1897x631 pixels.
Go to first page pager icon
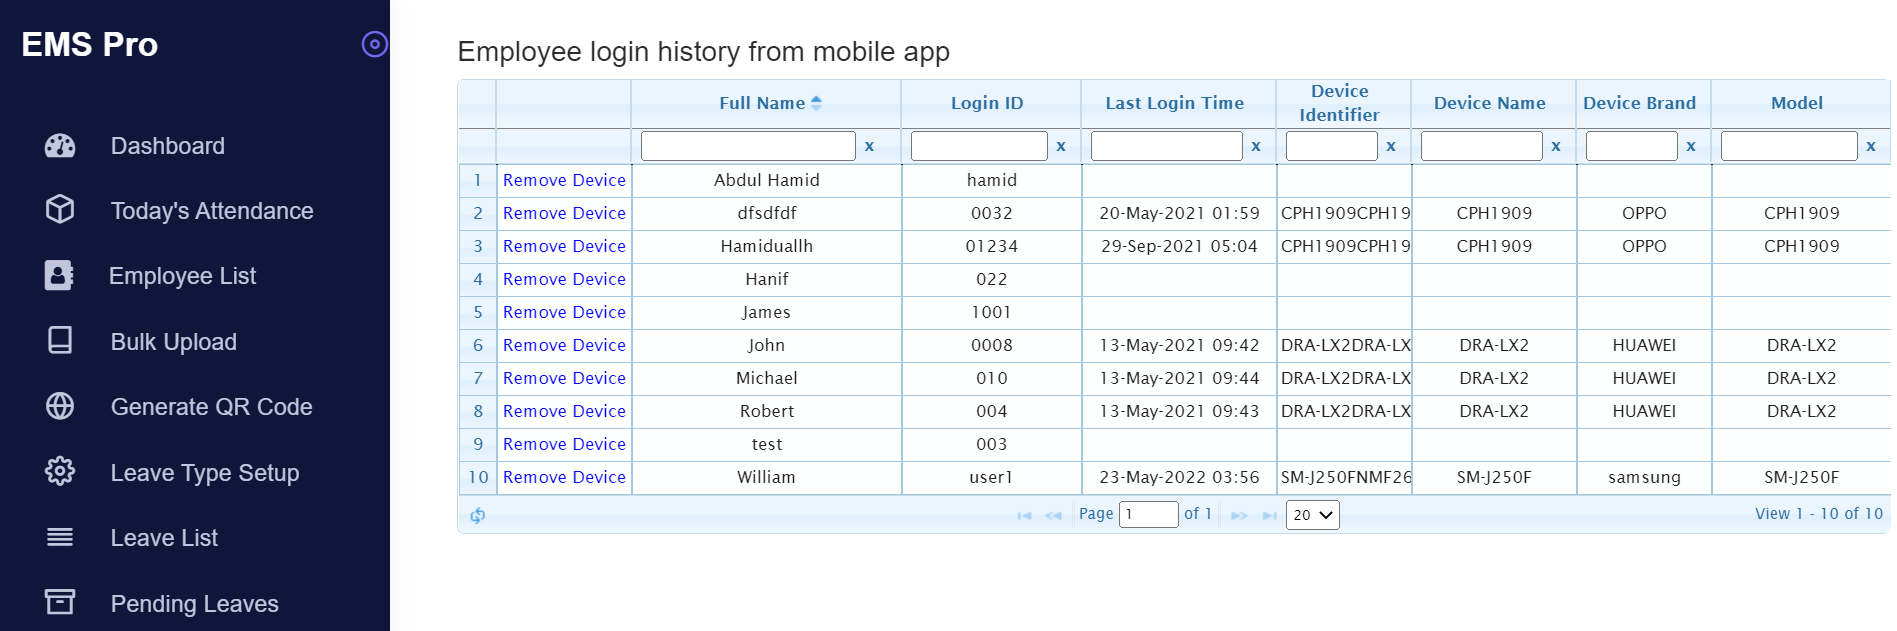pos(1024,515)
